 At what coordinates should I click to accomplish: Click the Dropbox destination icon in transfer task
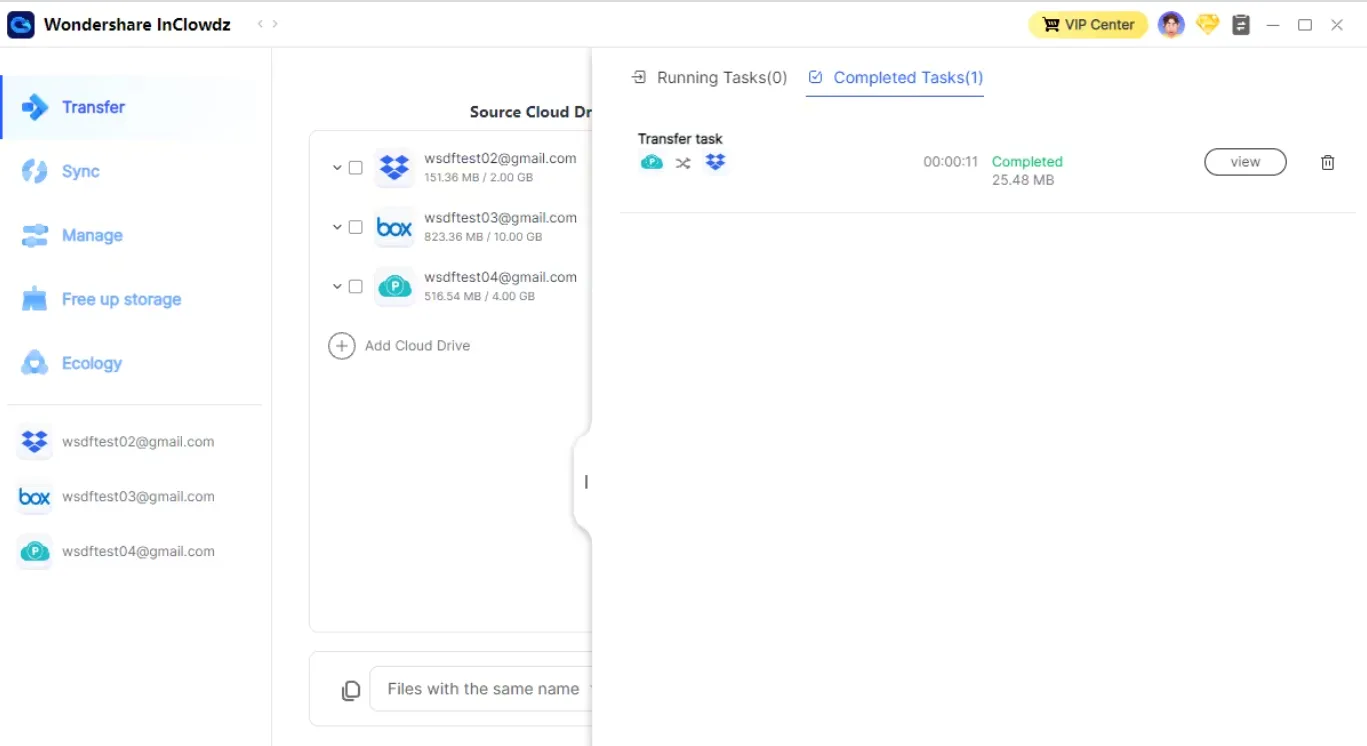point(715,162)
